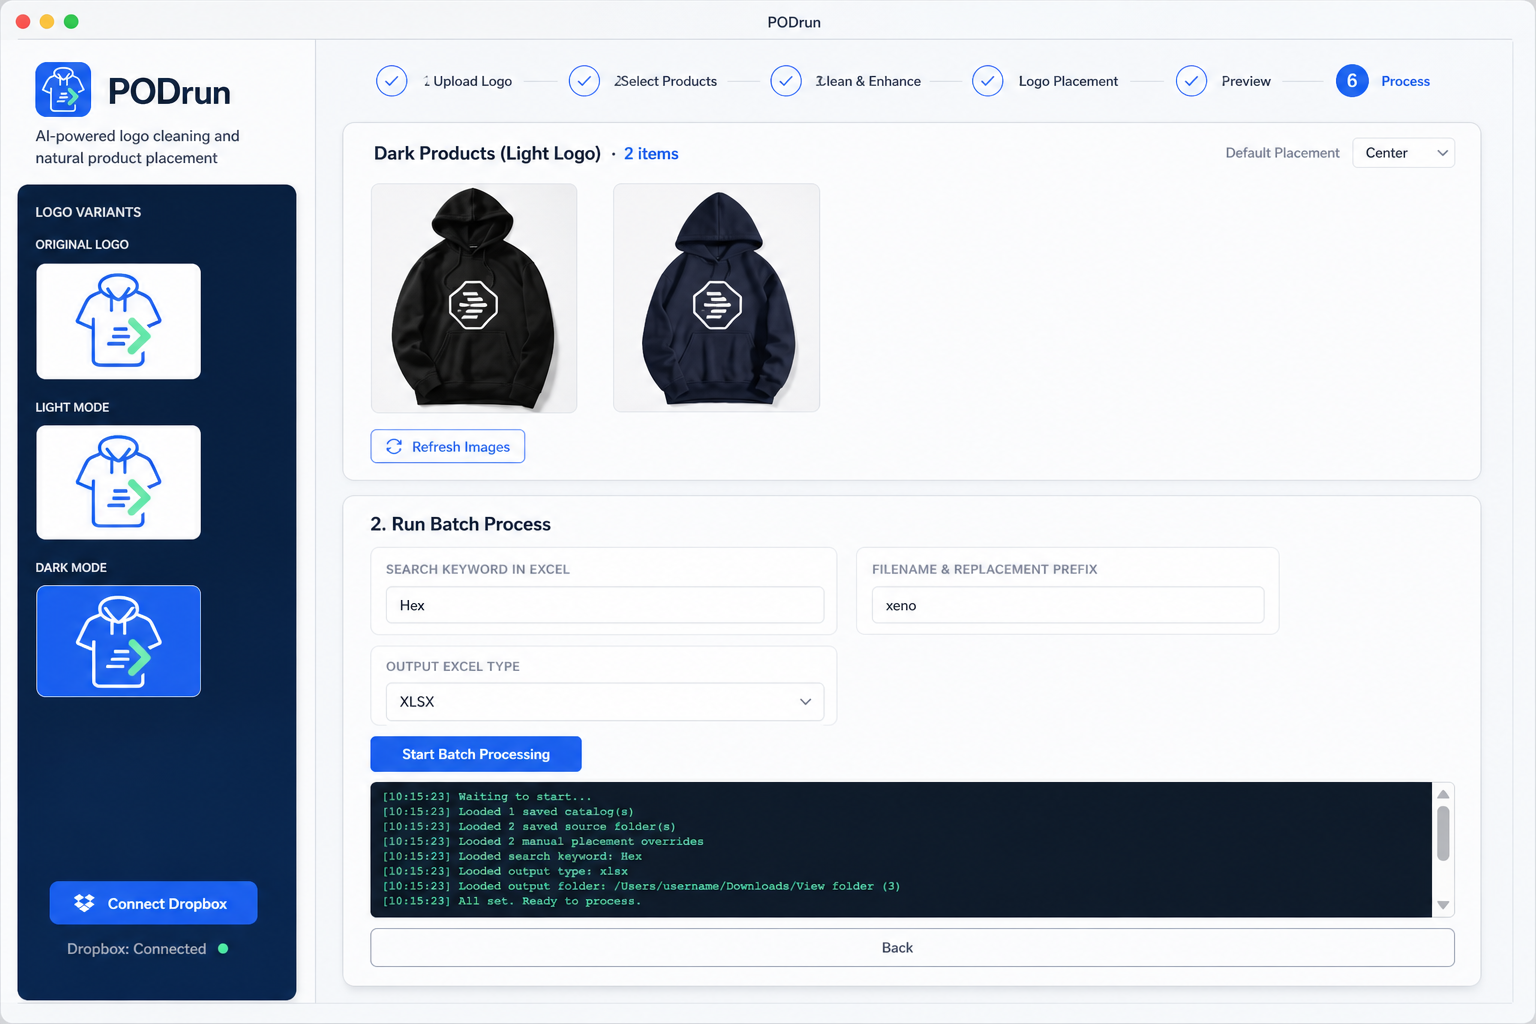Click the 'Loaded output folder' log line
This screenshot has width=1536, height=1024.
641,886
